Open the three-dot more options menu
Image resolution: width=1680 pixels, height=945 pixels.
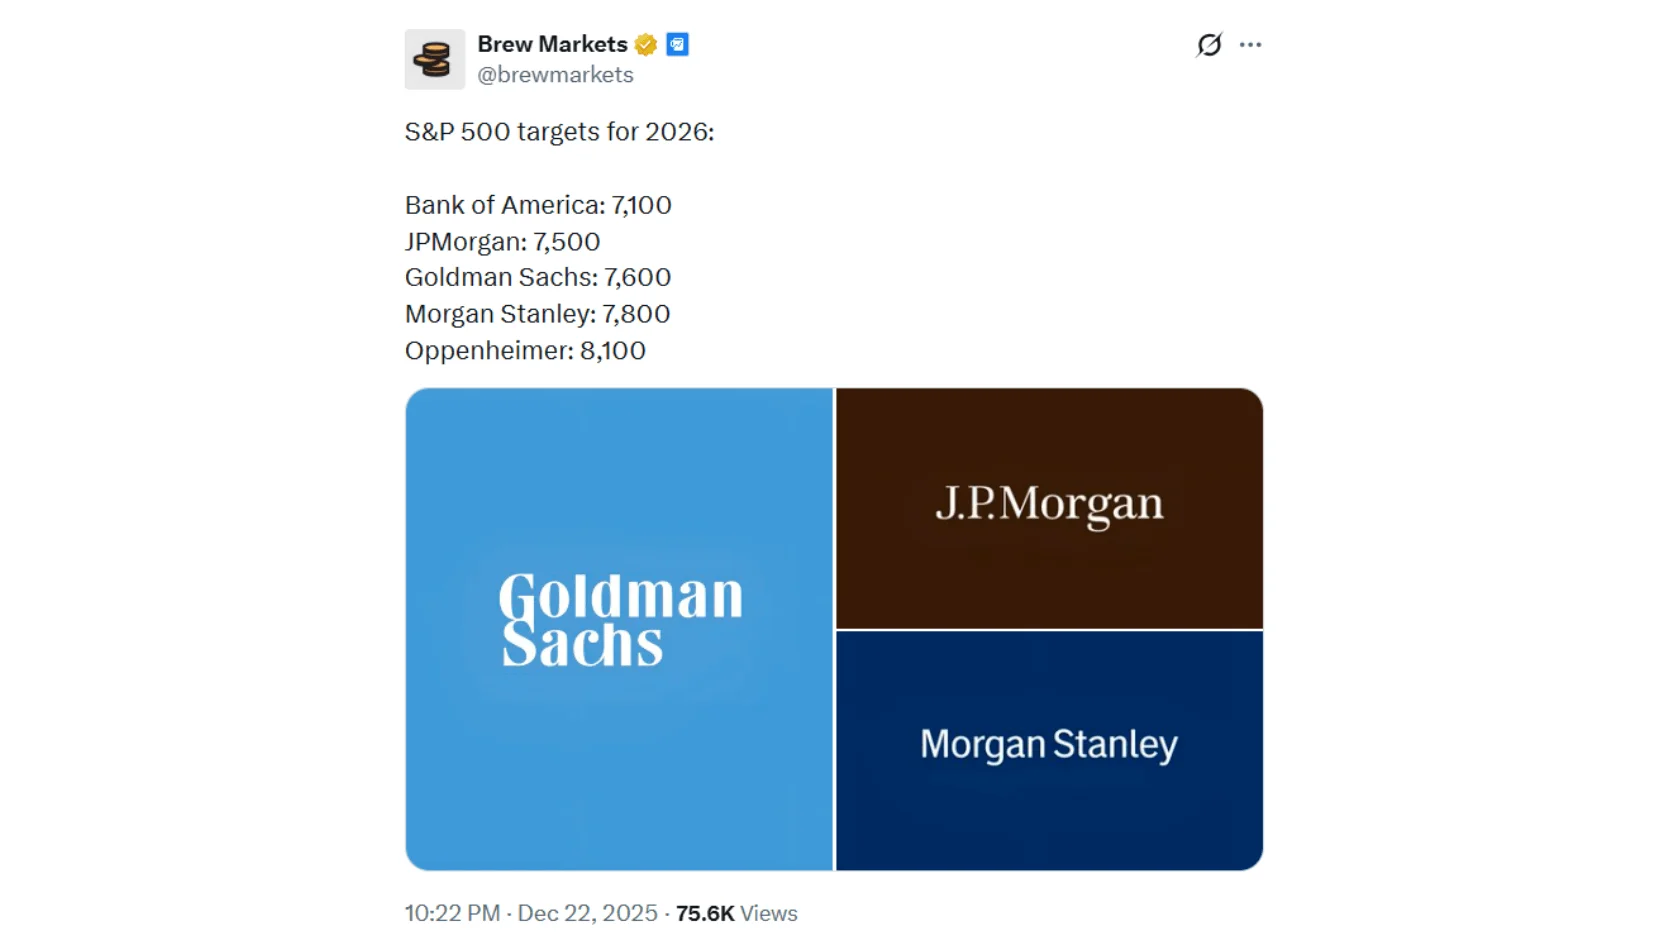[1250, 45]
